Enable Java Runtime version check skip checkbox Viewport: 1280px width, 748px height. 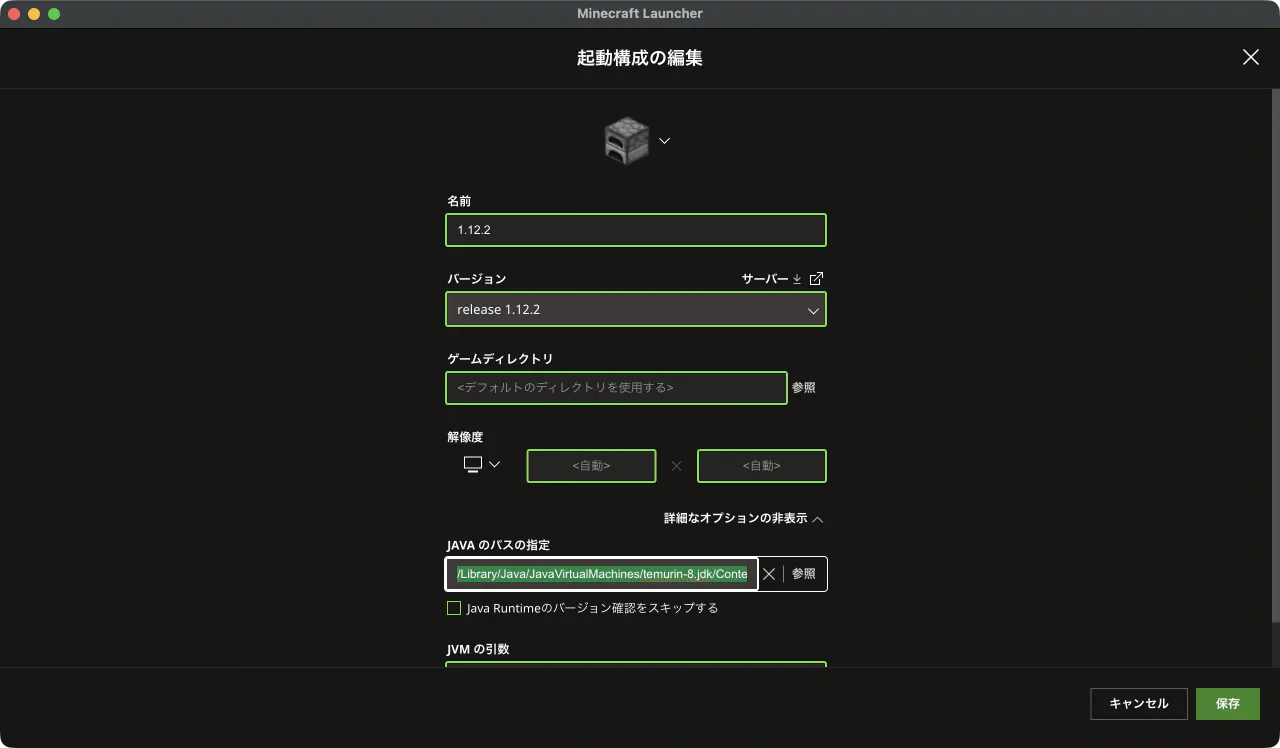[x=454, y=608]
